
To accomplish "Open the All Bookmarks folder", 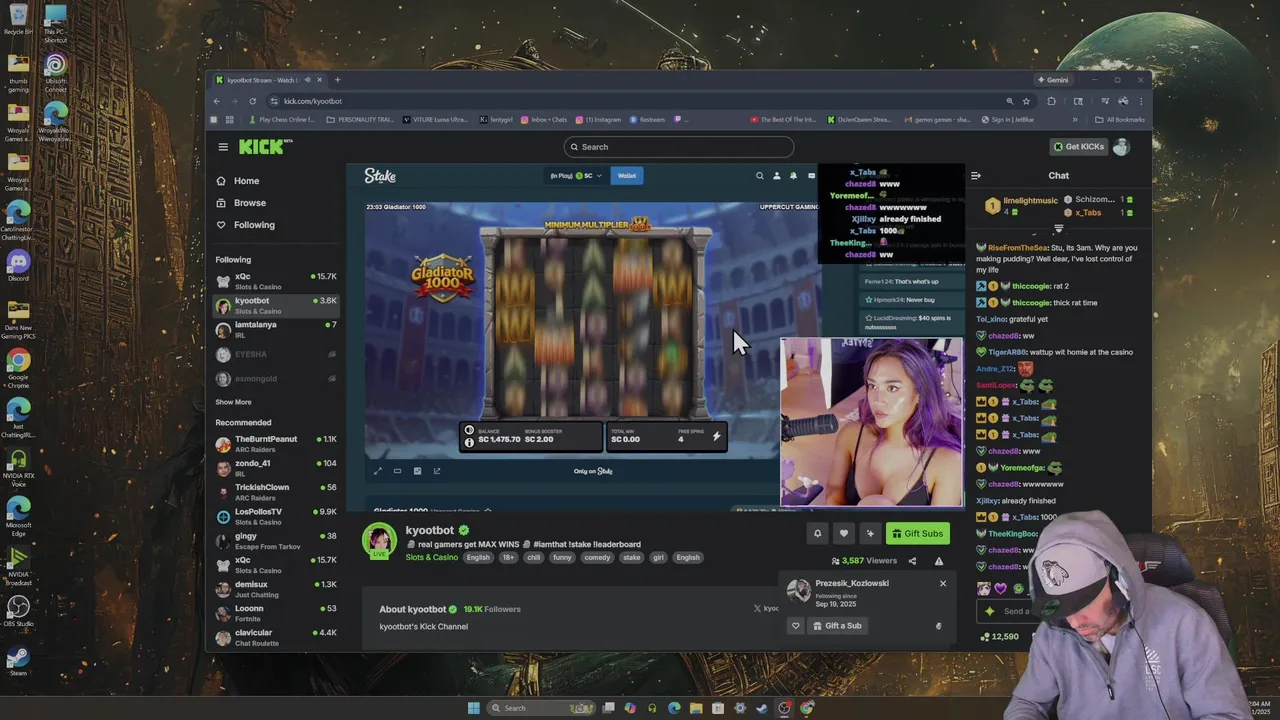I will click(1120, 120).
